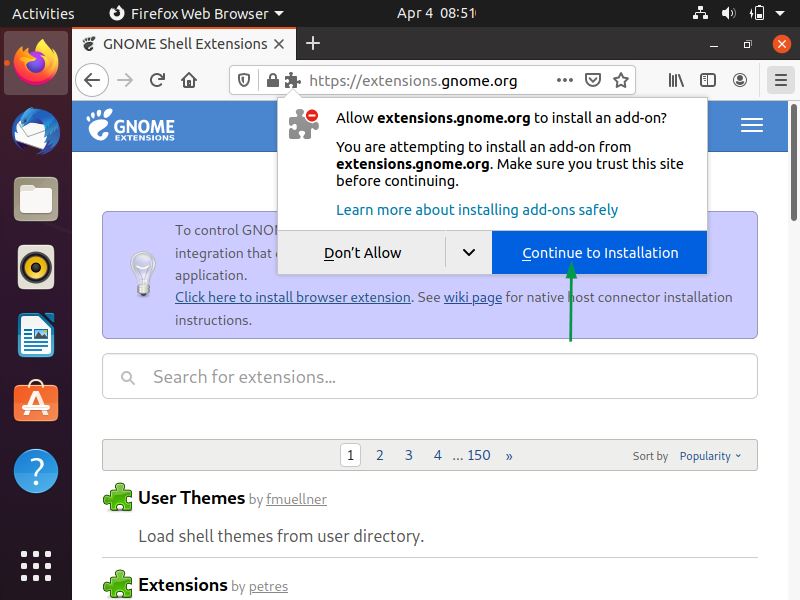Viewport: 800px width, 600px height.
Task: Show Applications grid
Action: tap(36, 566)
